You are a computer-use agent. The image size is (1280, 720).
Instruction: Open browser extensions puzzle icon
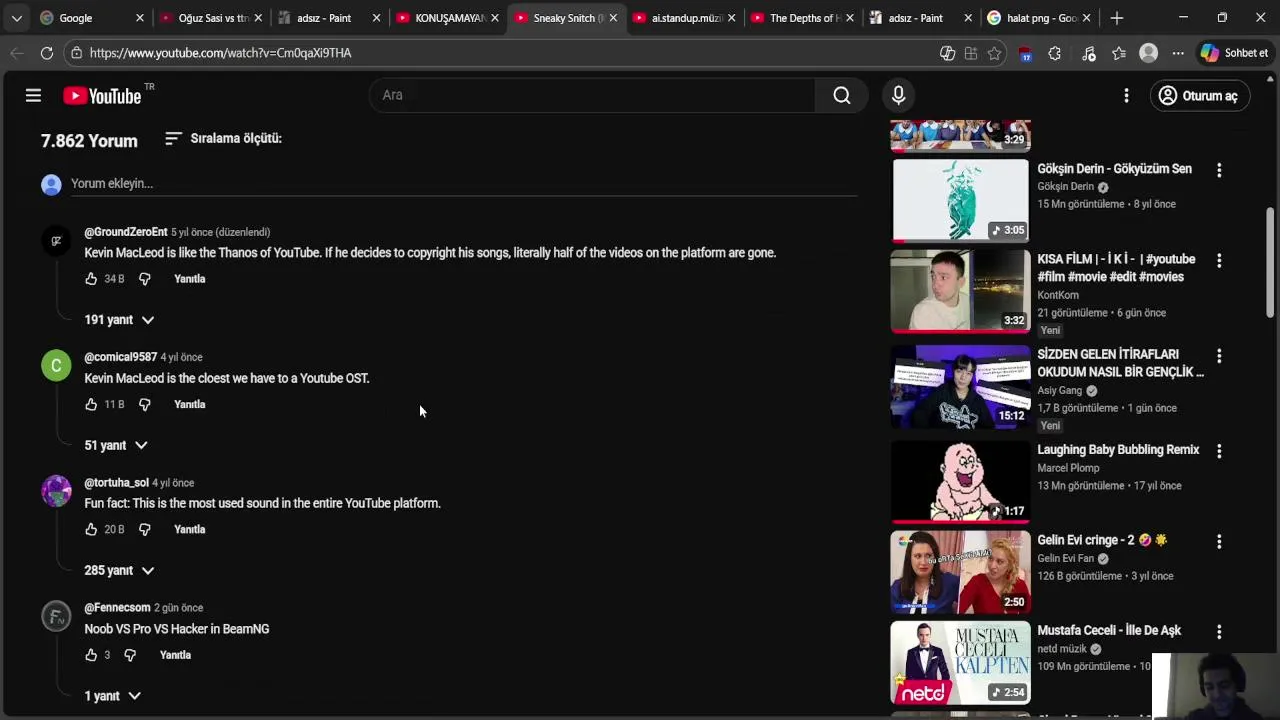(x=1054, y=53)
